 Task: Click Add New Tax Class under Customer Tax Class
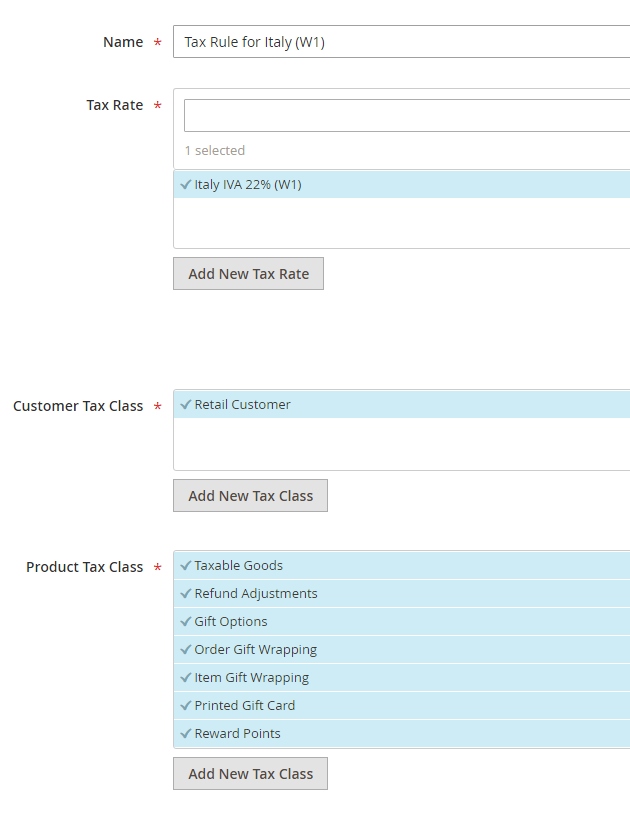[250, 495]
